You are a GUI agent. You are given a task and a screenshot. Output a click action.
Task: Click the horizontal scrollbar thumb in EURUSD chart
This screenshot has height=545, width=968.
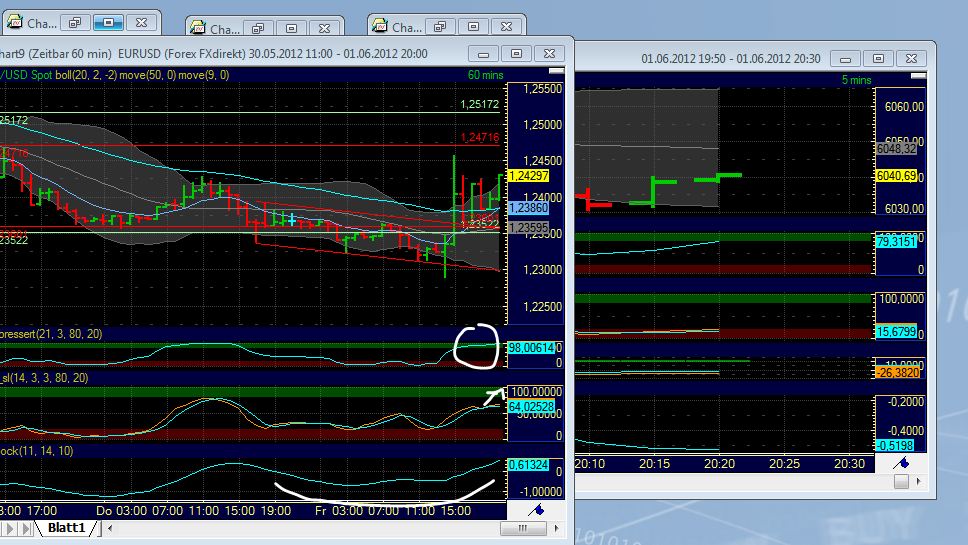point(523,528)
